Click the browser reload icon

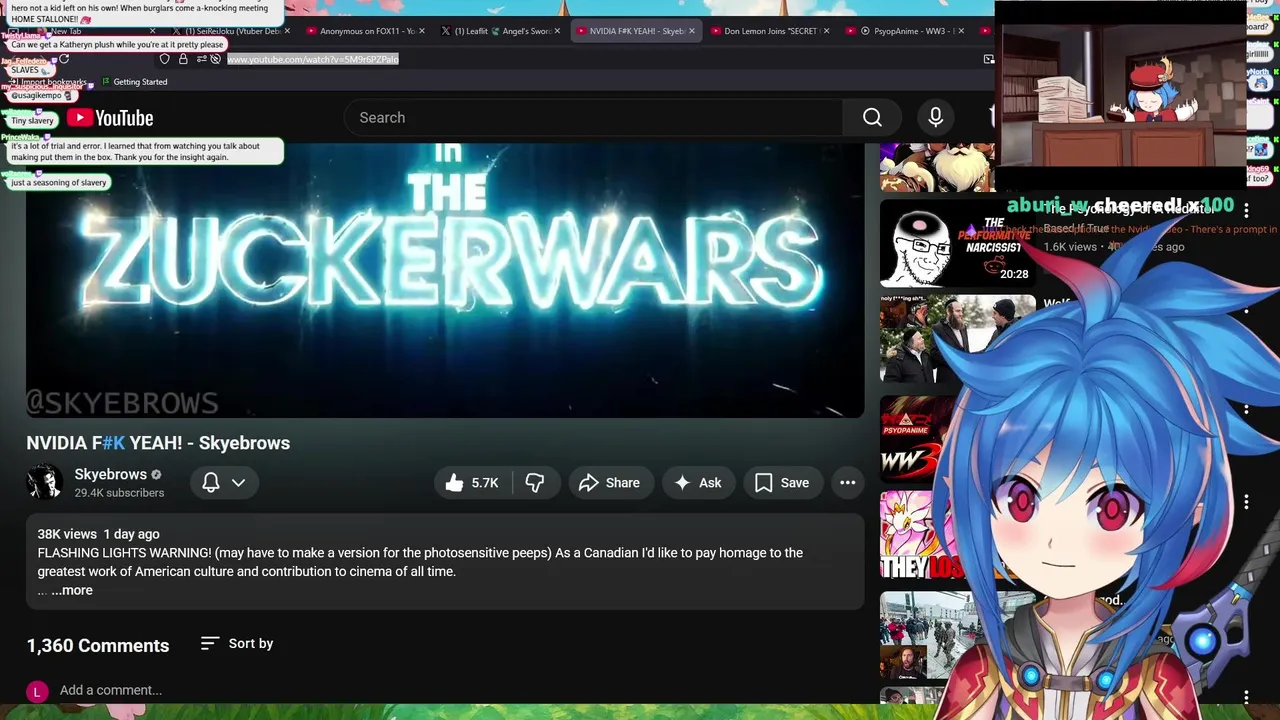click(x=64, y=59)
